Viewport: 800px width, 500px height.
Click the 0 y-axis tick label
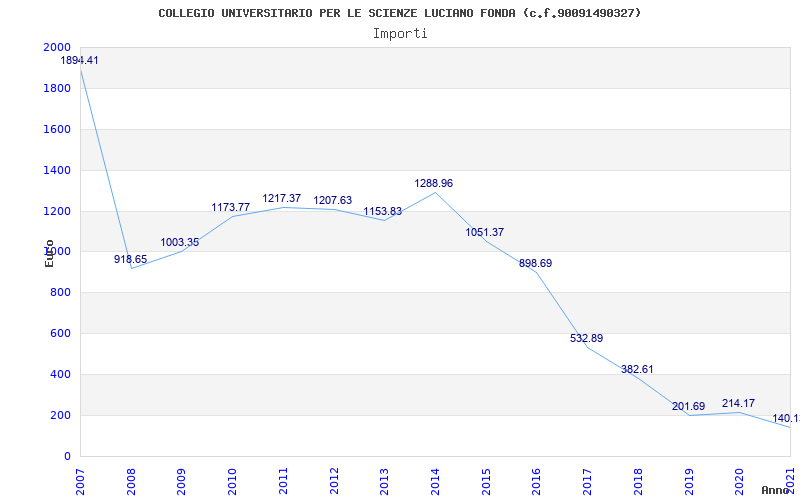[x=67, y=456]
